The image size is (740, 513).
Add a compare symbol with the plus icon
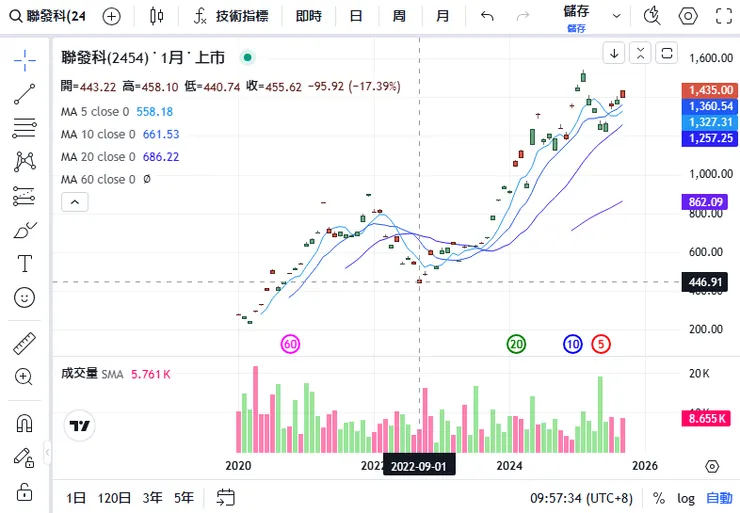(111, 17)
